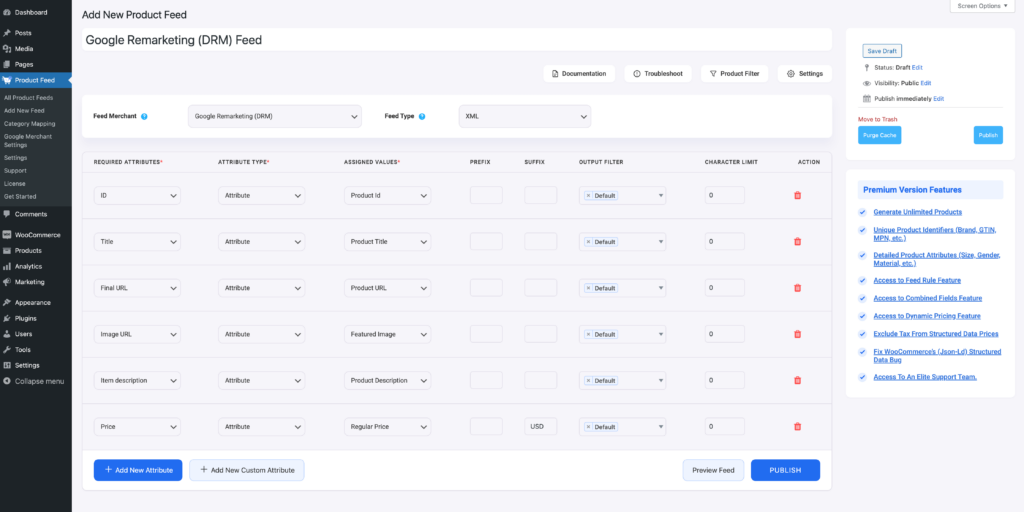Image resolution: width=1024 pixels, height=512 pixels.
Task: Open the Regular Price assigned value dropdown
Action: [387, 426]
